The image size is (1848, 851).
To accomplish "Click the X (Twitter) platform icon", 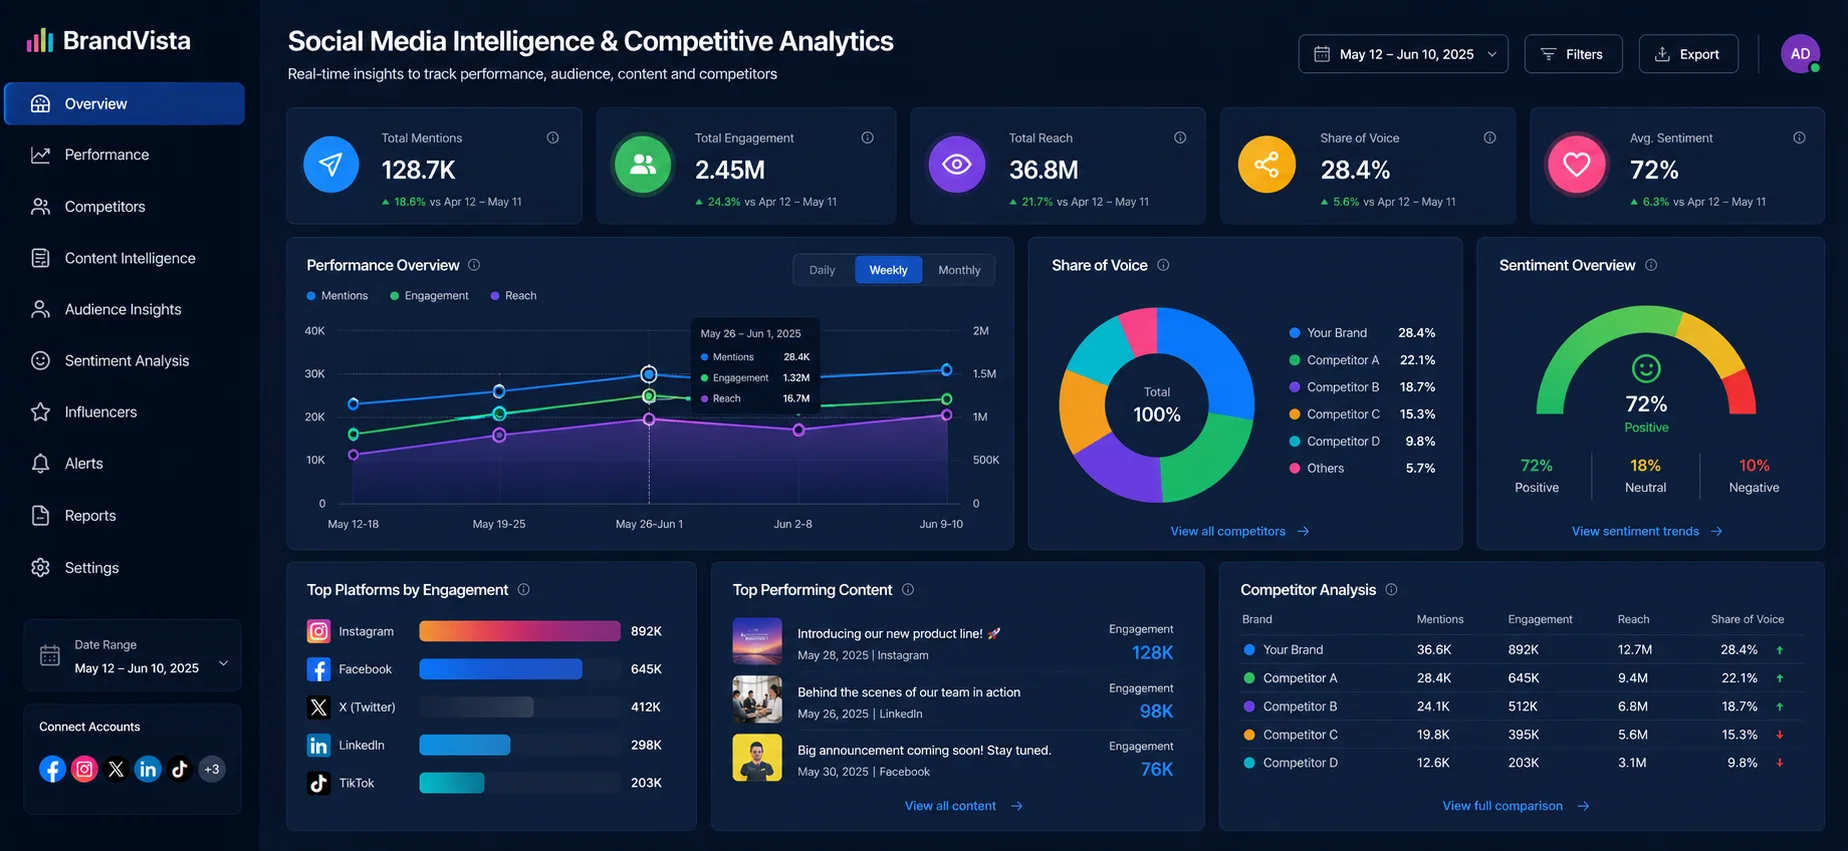I will pos(318,707).
